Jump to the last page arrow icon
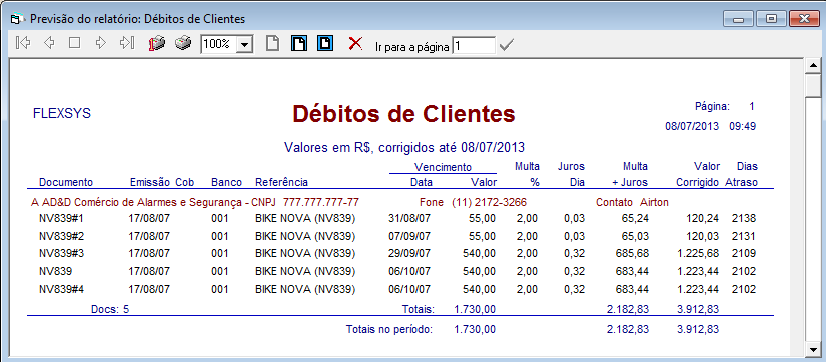The width and height of the screenshot is (826, 362). (127, 43)
